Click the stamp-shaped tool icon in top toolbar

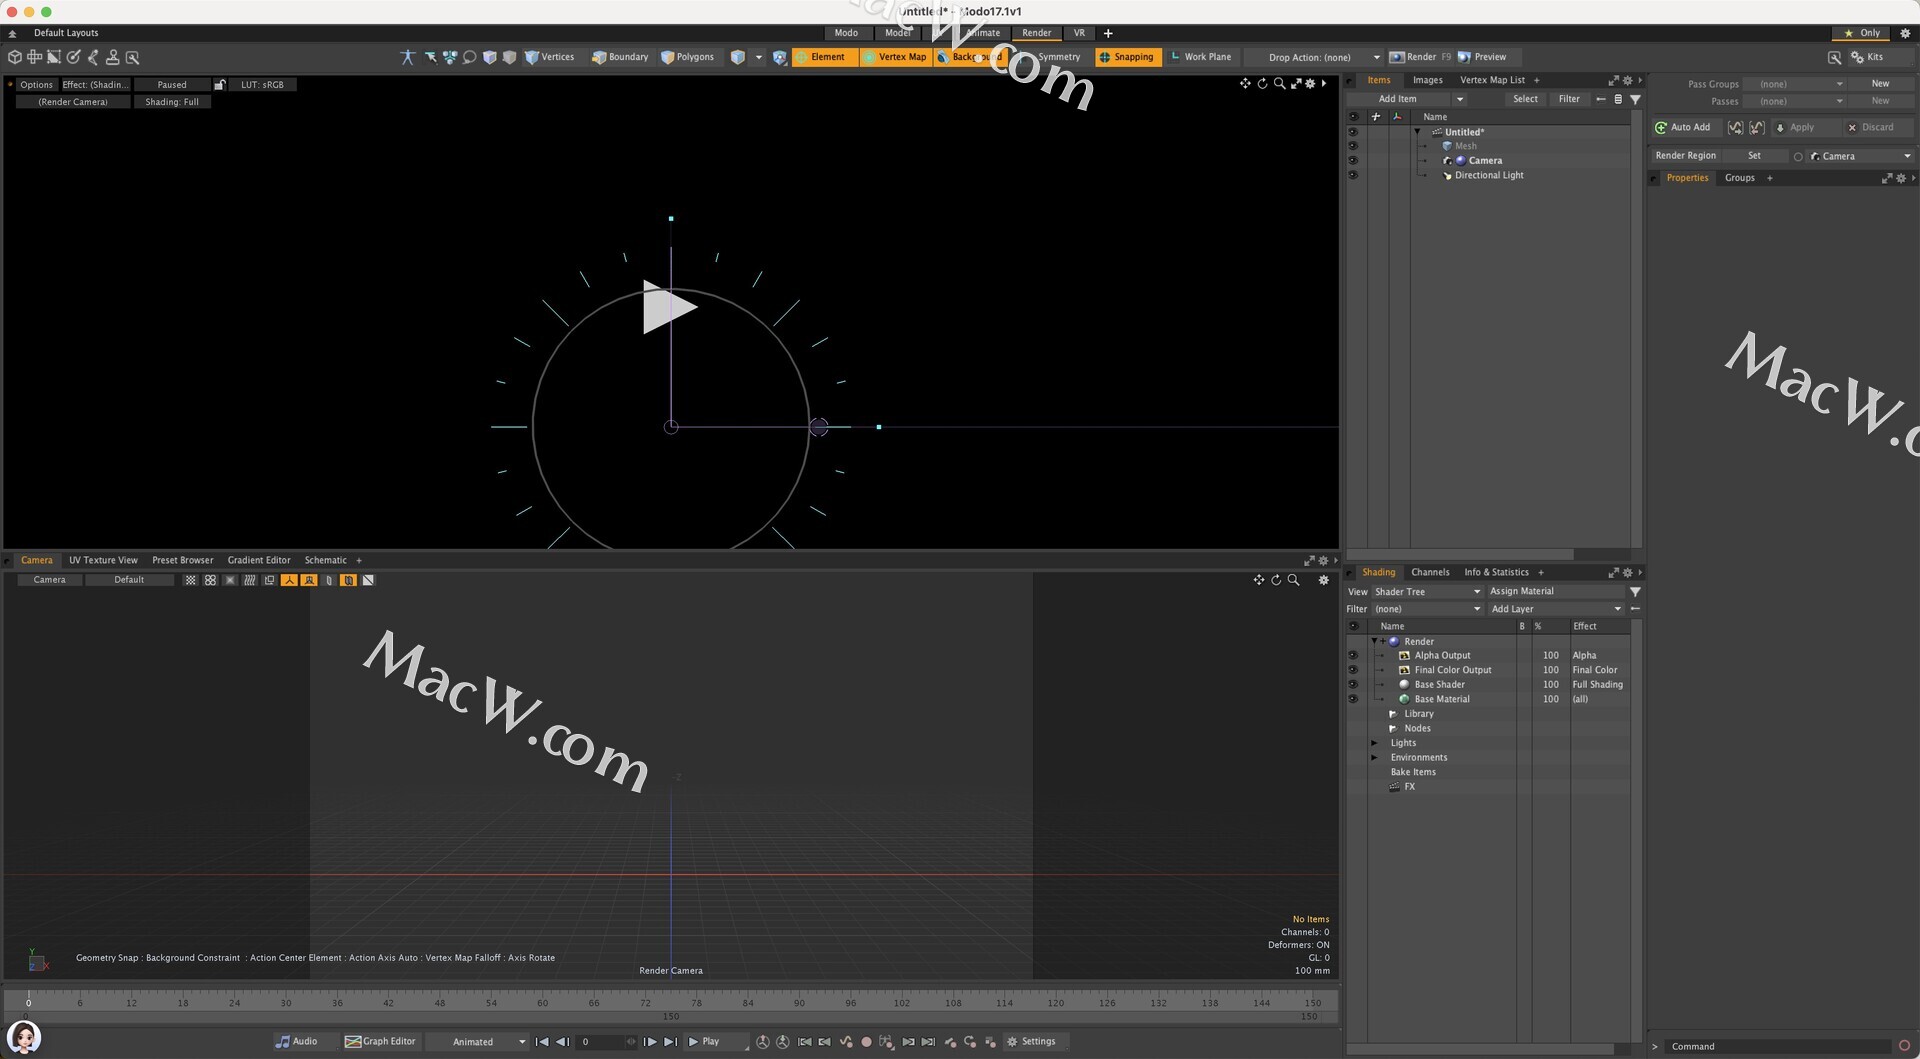113,57
